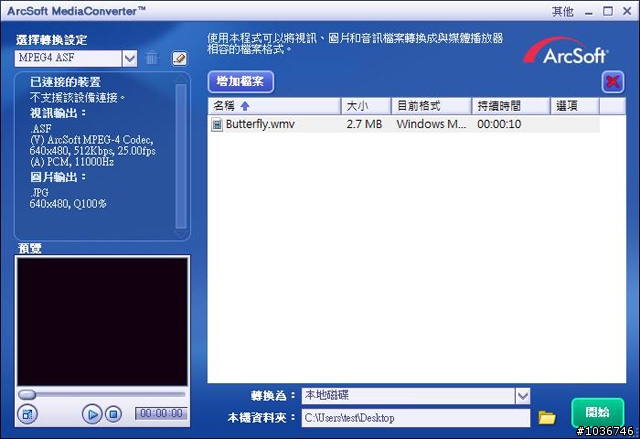Click the red X remove file button
Image resolution: width=640 pixels, height=439 pixels.
tap(612, 82)
